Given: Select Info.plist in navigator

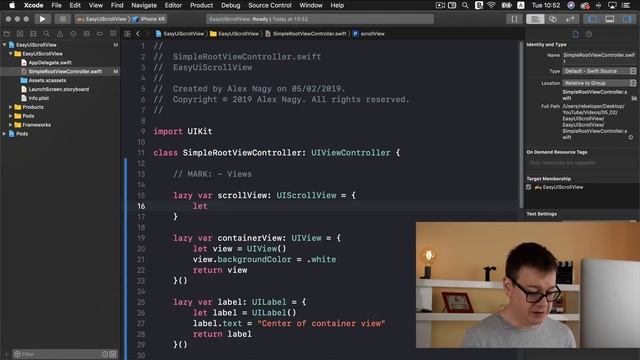Looking at the screenshot, I should click(x=38, y=98).
